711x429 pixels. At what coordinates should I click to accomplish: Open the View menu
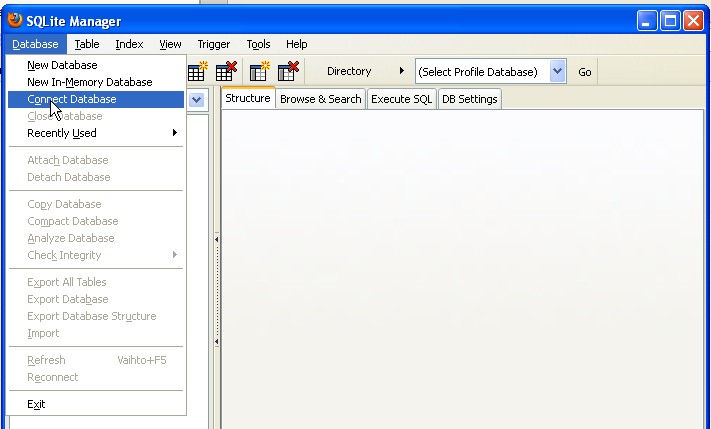coord(170,44)
